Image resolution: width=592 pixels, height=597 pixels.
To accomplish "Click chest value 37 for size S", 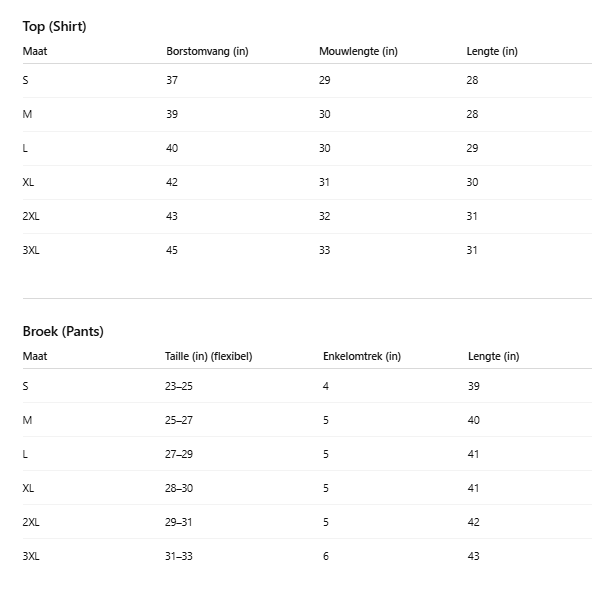I will point(172,80).
